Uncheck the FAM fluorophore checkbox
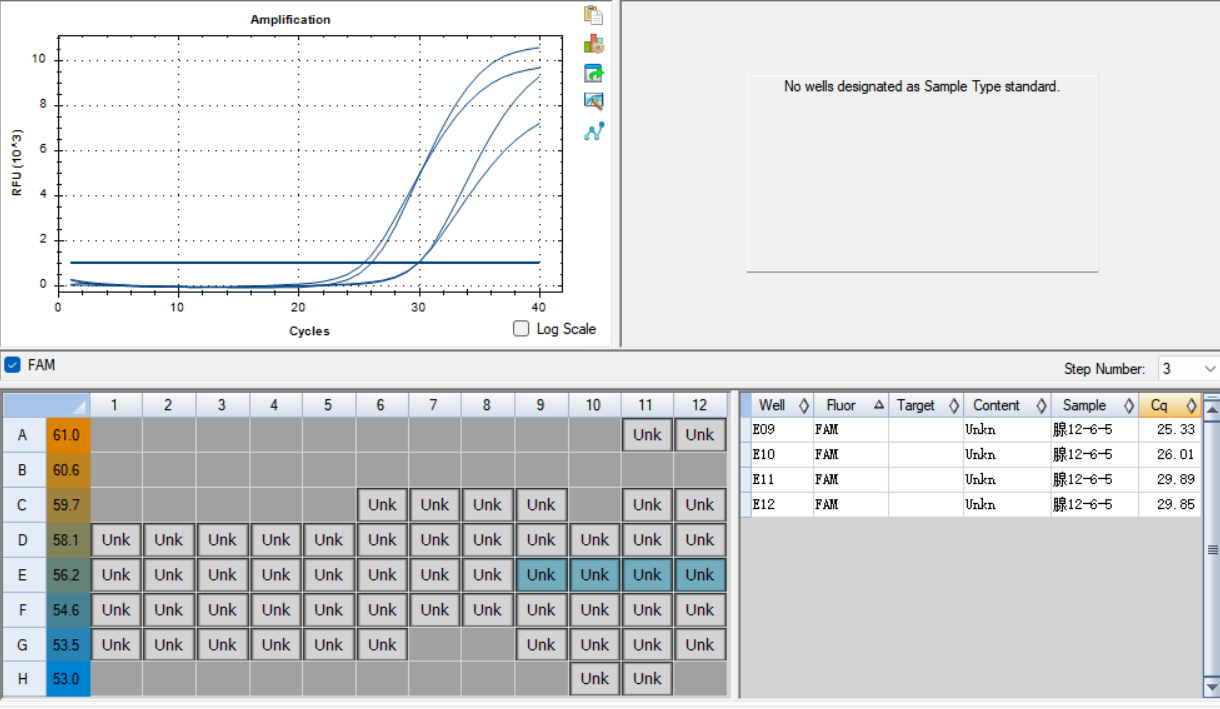Screen dimensions: 1220x709 pyautogui.click(x=12, y=365)
